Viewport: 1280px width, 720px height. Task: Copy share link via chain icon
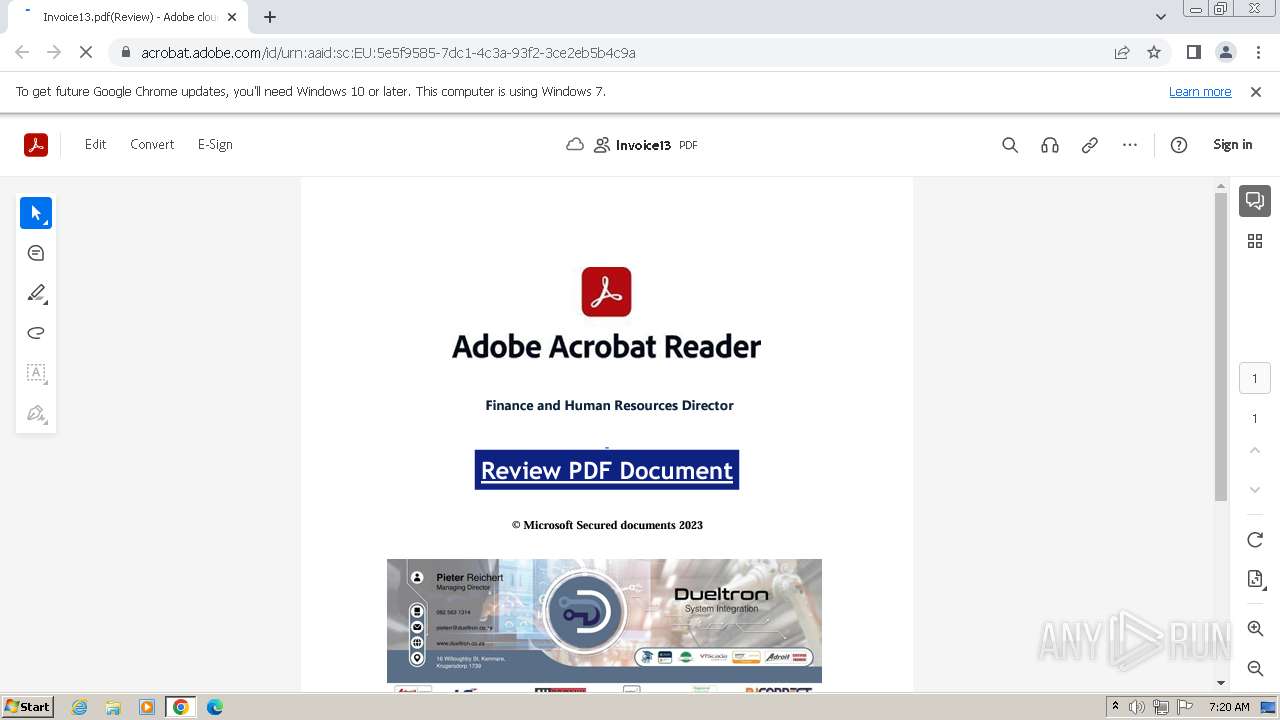click(1090, 145)
